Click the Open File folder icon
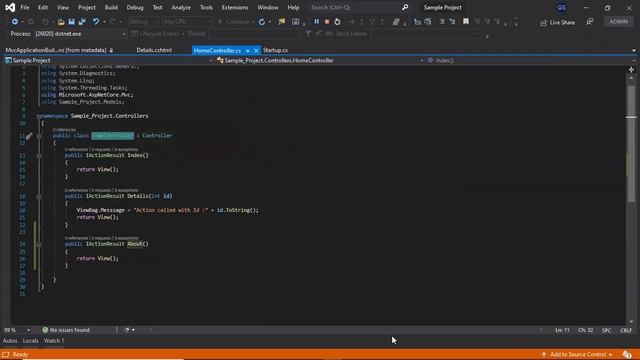The image size is (640, 360). (x=61, y=22)
